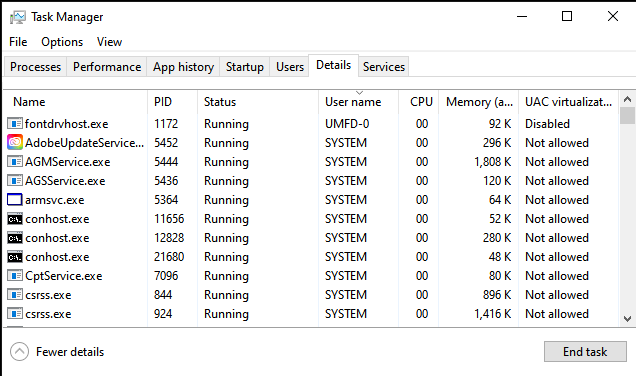Click console icon of conhost.exe PID 11656
The image size is (636, 376).
[15, 219]
